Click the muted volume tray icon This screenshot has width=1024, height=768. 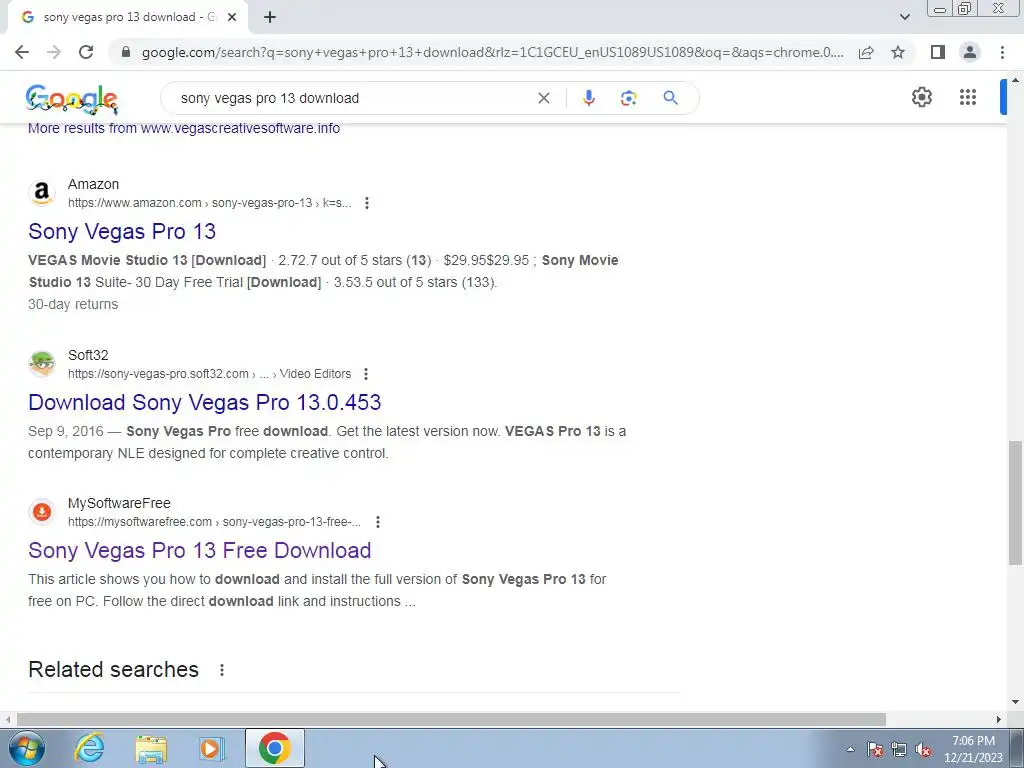click(923, 749)
